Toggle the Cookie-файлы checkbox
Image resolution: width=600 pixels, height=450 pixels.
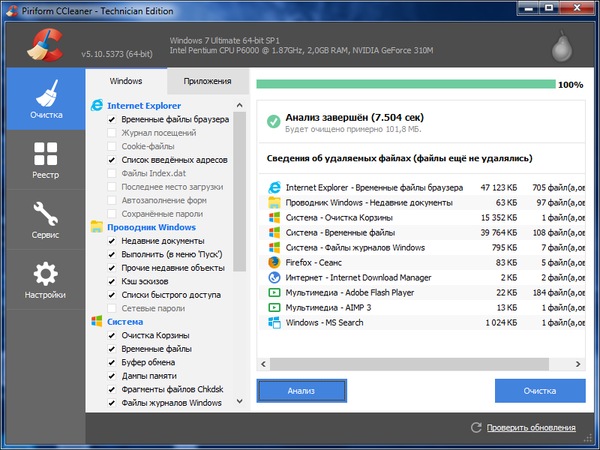coord(112,146)
